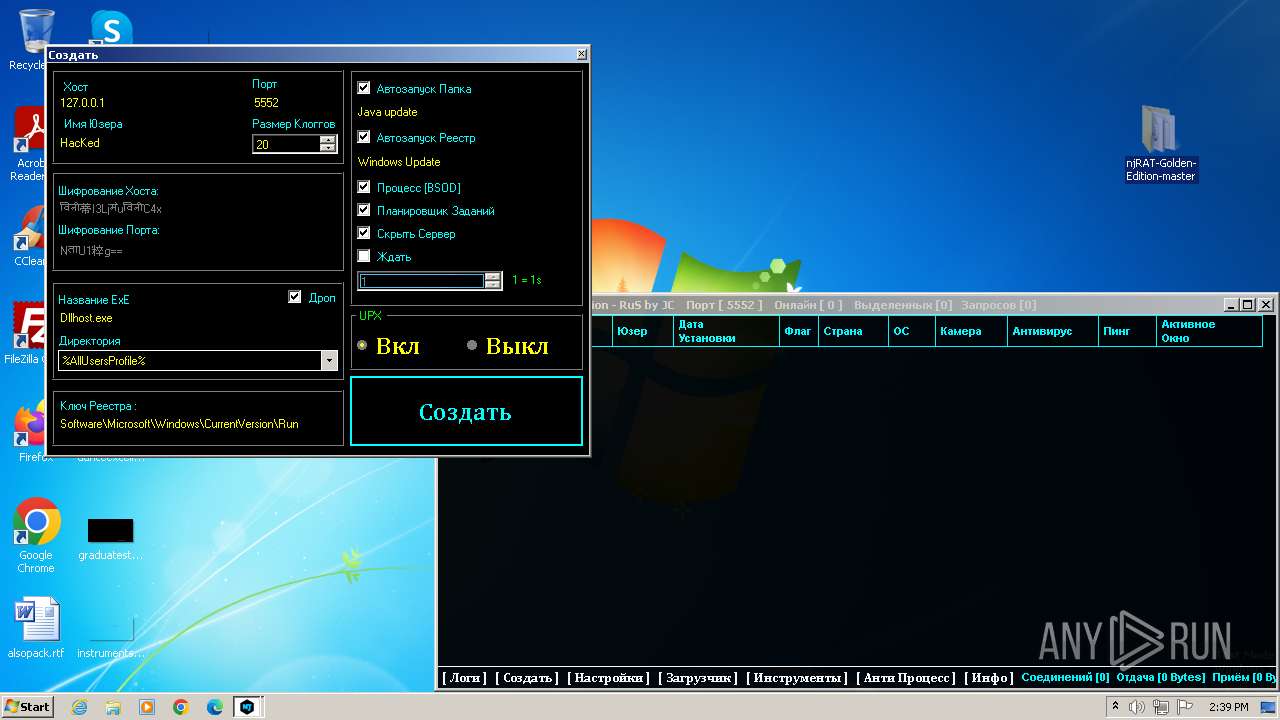Screen dimensions: 1280x720
Task: Sort by the Антивирус column header
Action: click(x=1053, y=331)
